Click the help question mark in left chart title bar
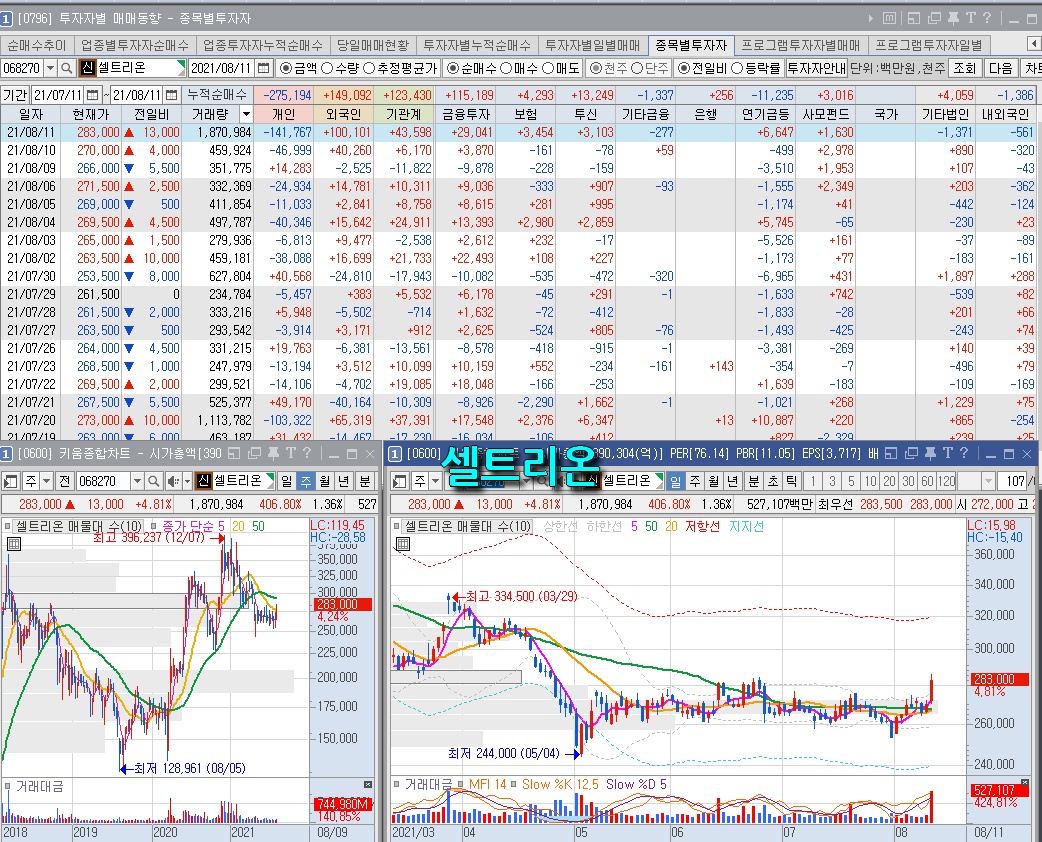 coord(306,453)
